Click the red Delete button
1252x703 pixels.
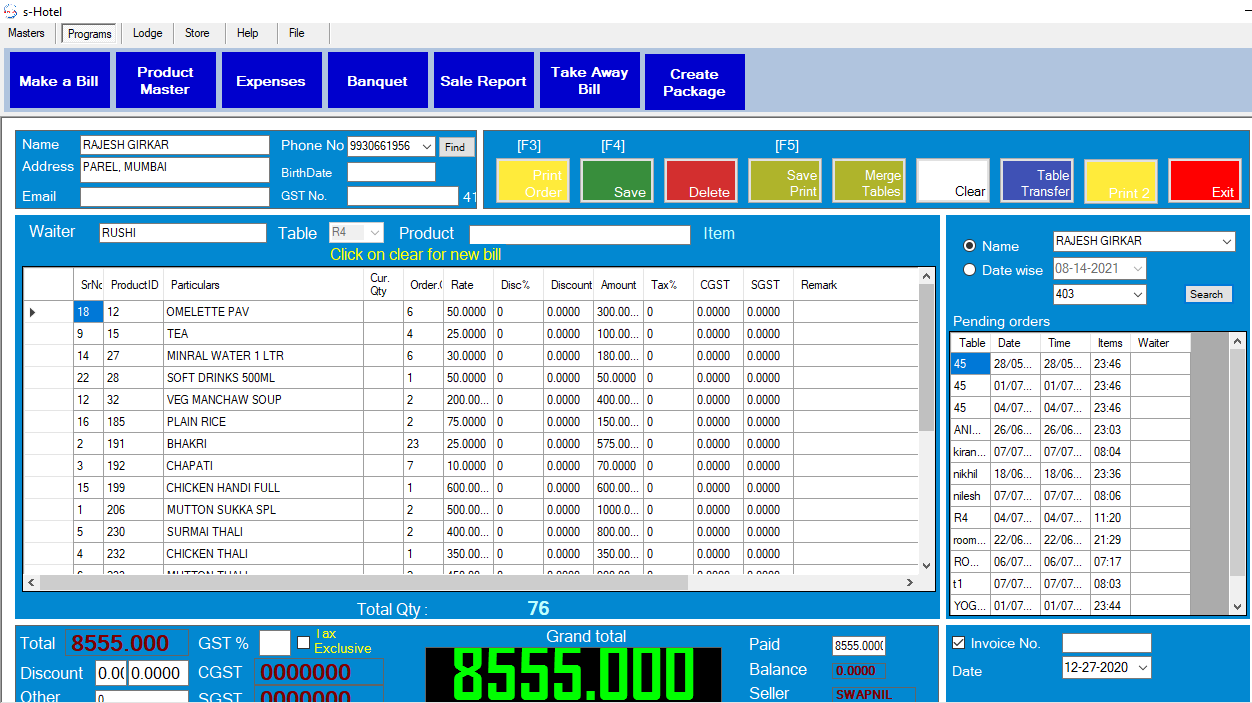(701, 182)
